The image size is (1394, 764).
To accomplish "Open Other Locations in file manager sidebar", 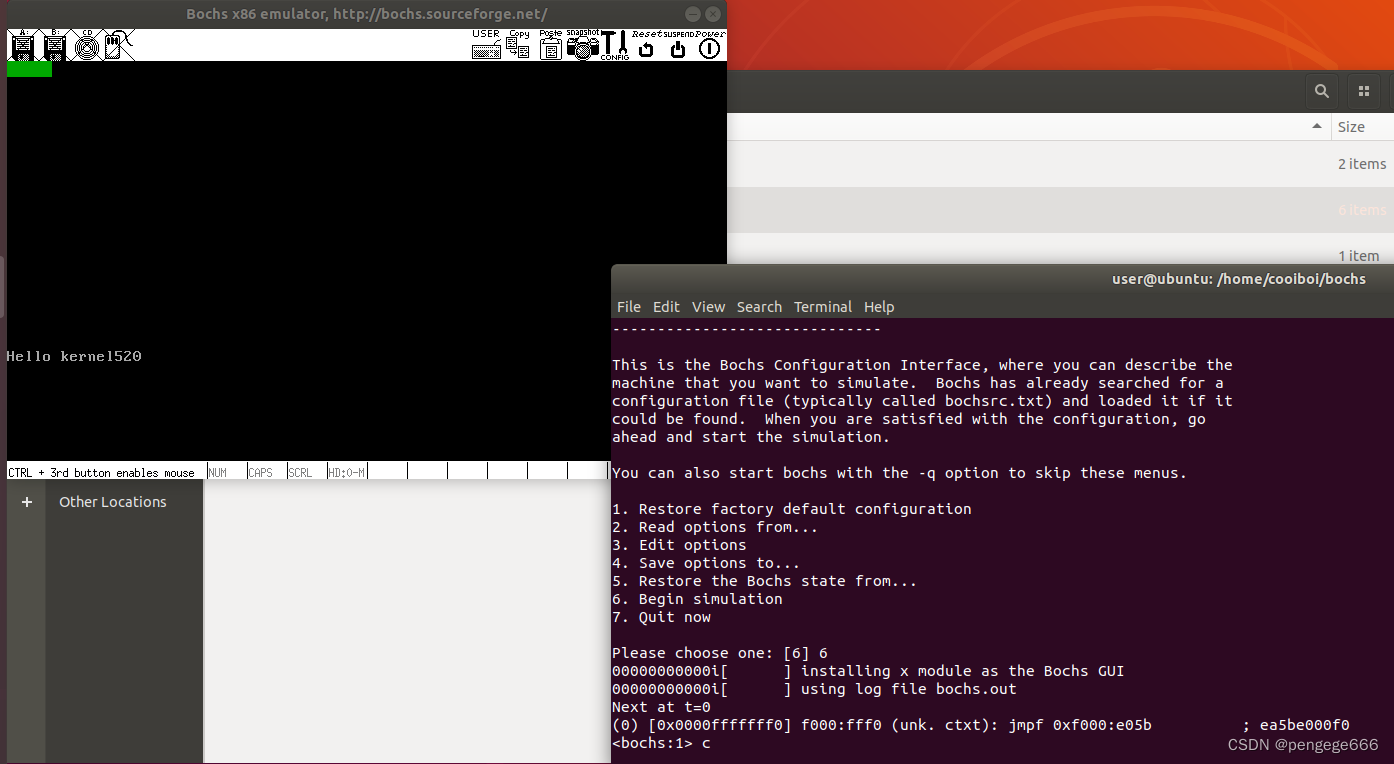I will 112,502.
